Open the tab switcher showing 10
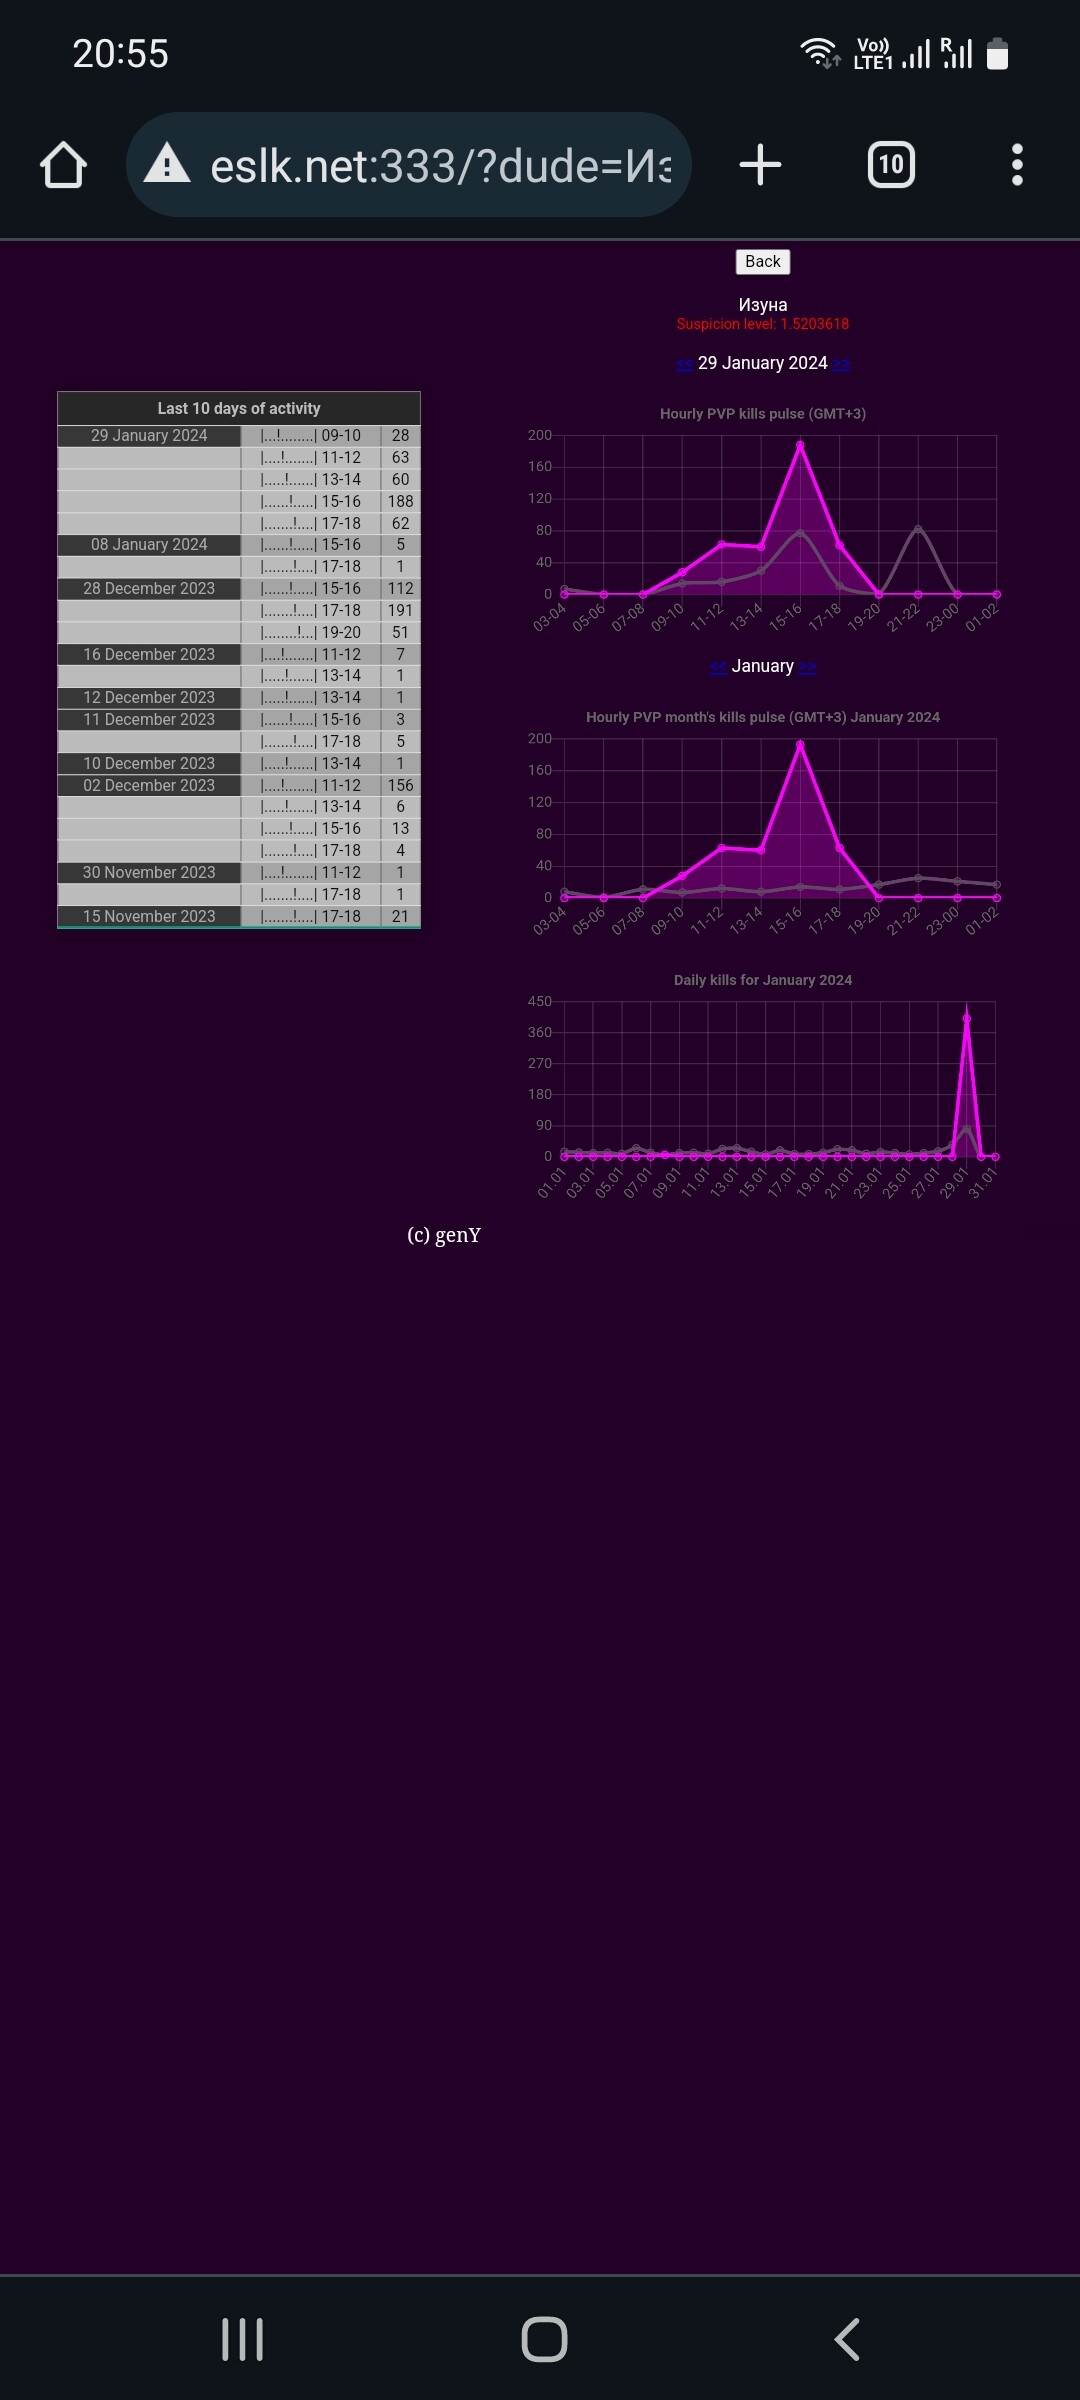Viewport: 1080px width, 2400px height. [x=890, y=165]
